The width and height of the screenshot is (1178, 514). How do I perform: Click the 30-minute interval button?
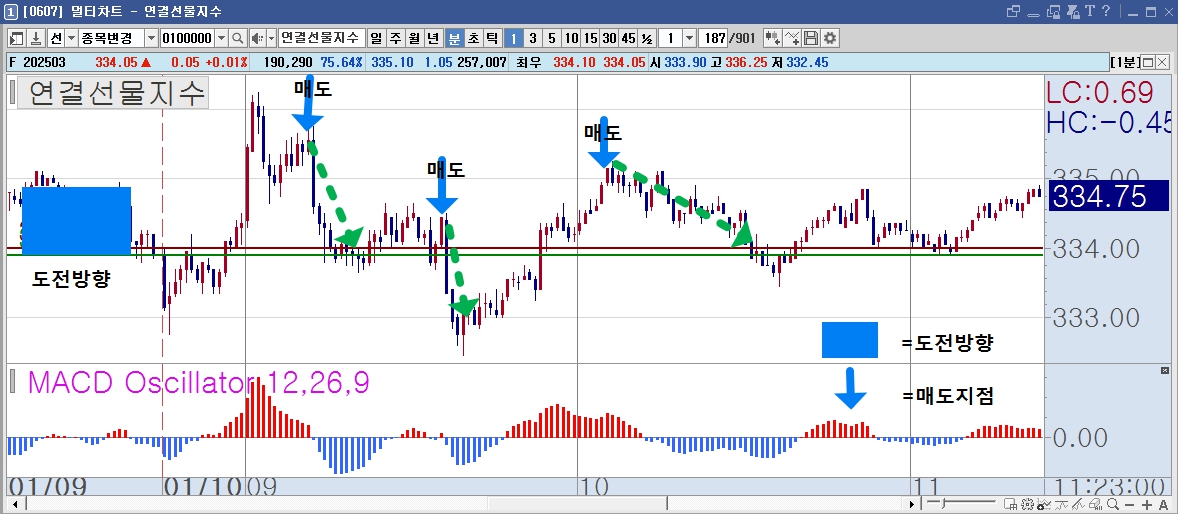609,38
